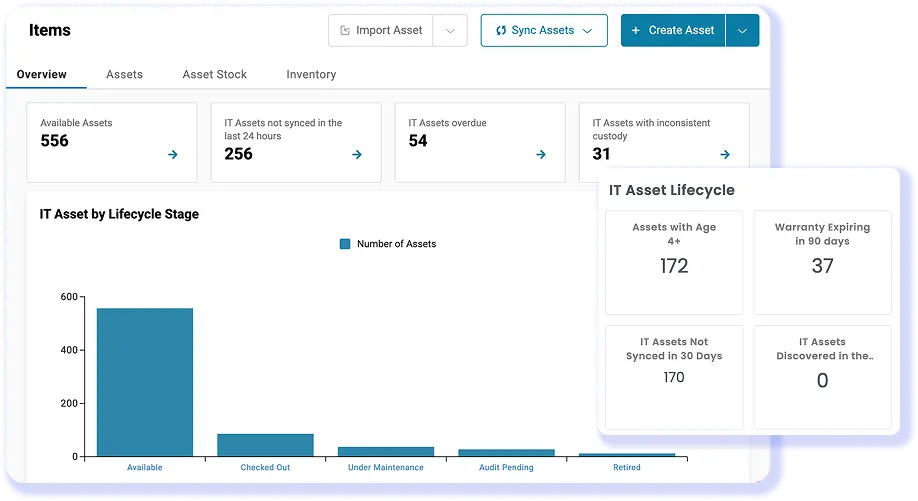Open the Asset Stock tab

pyautogui.click(x=214, y=75)
